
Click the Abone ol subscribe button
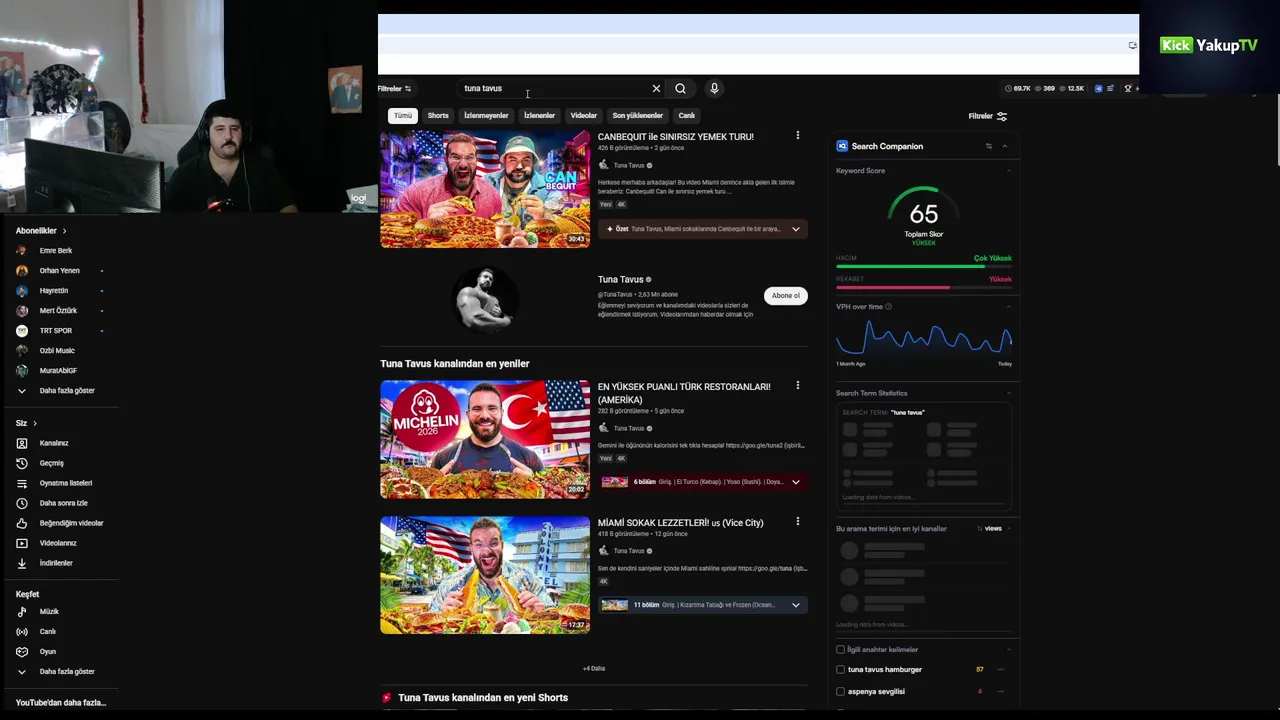pos(785,296)
